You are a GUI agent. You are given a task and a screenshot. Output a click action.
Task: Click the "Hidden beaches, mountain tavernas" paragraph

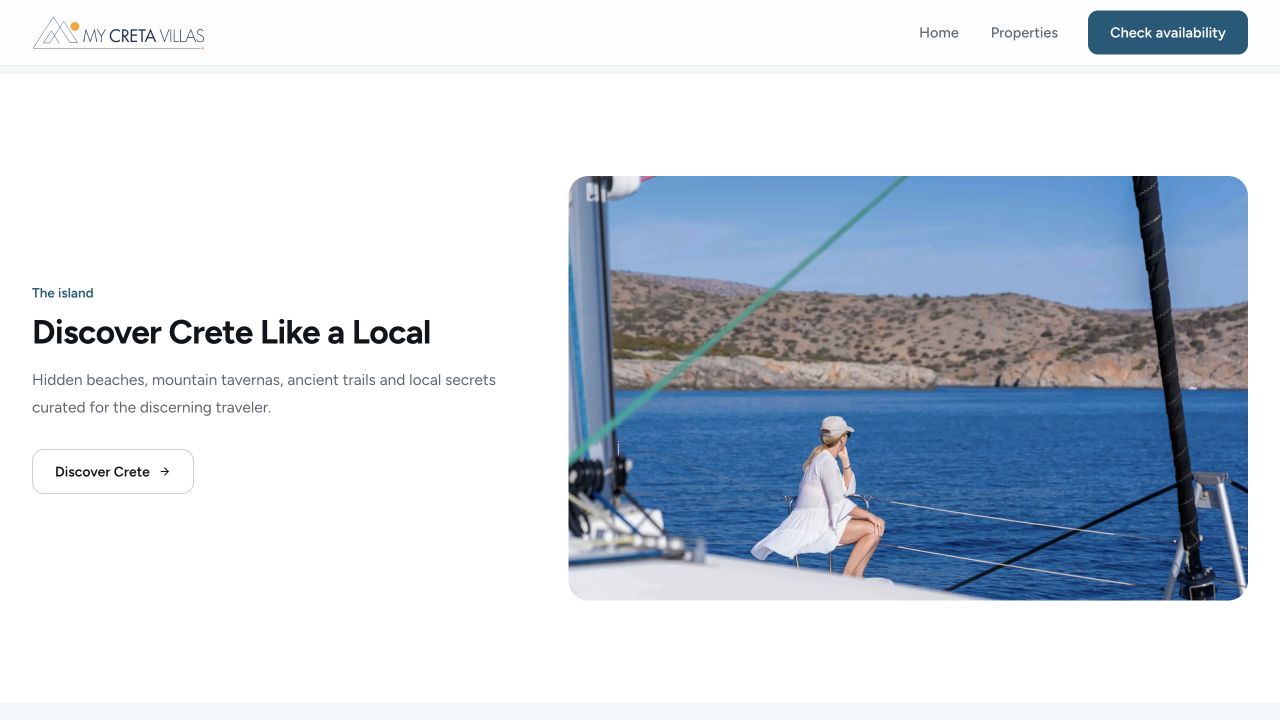coord(264,394)
